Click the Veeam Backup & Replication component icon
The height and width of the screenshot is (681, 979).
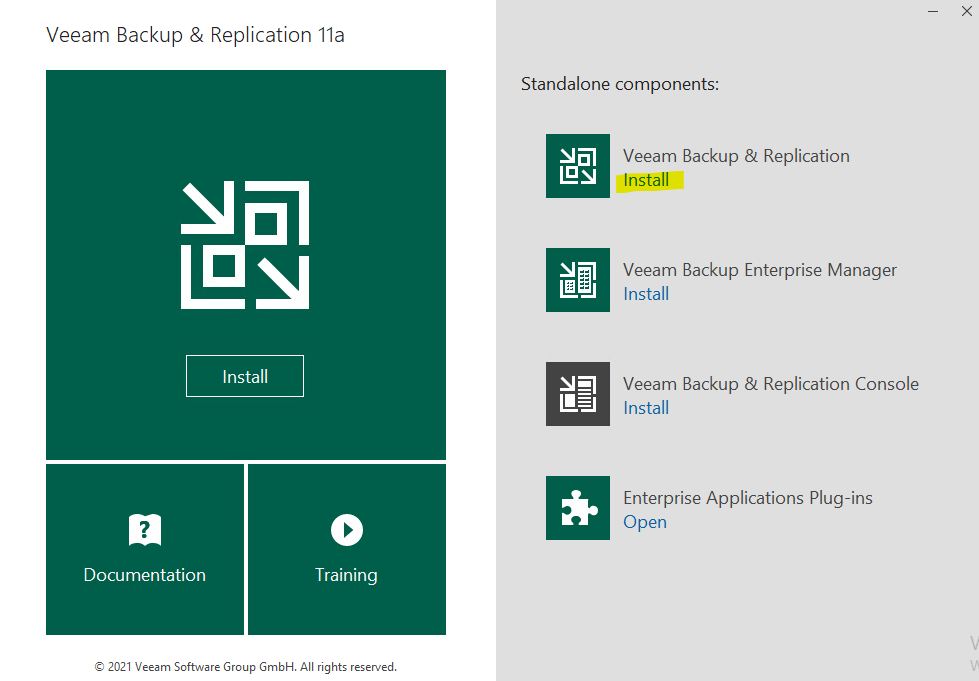[578, 166]
